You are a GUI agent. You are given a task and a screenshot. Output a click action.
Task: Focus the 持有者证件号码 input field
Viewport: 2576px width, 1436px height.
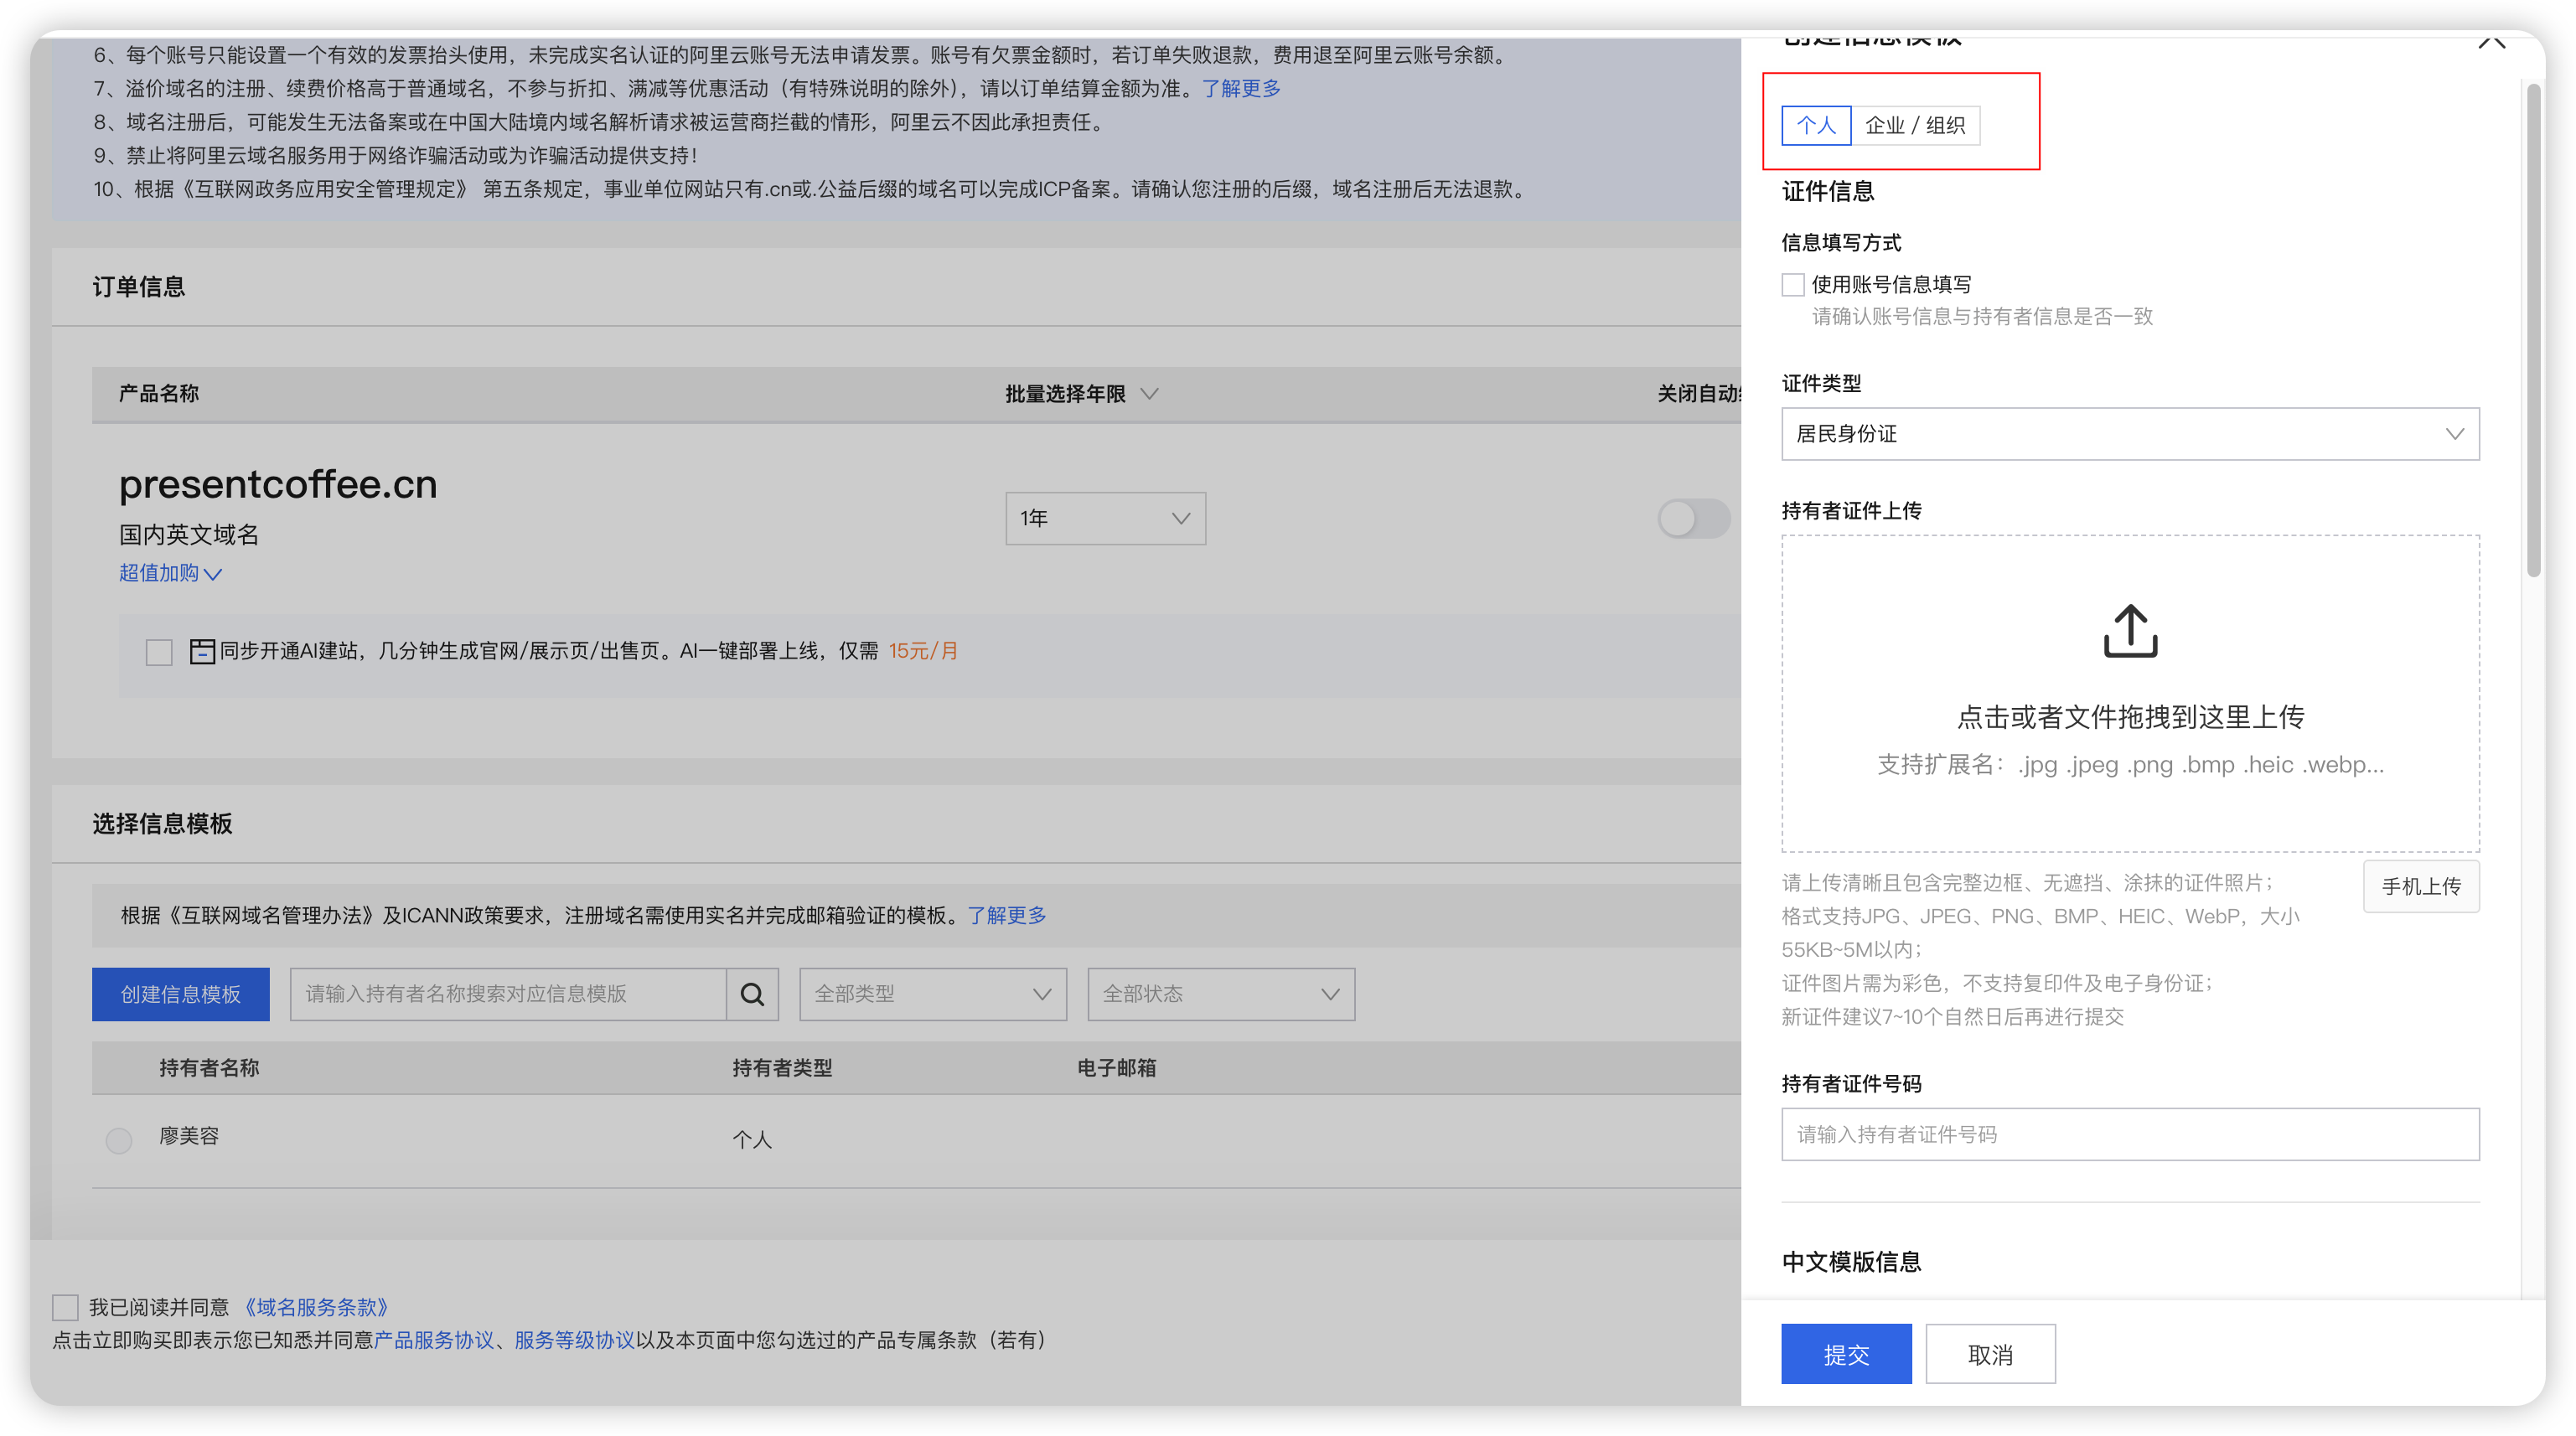coord(2130,1134)
